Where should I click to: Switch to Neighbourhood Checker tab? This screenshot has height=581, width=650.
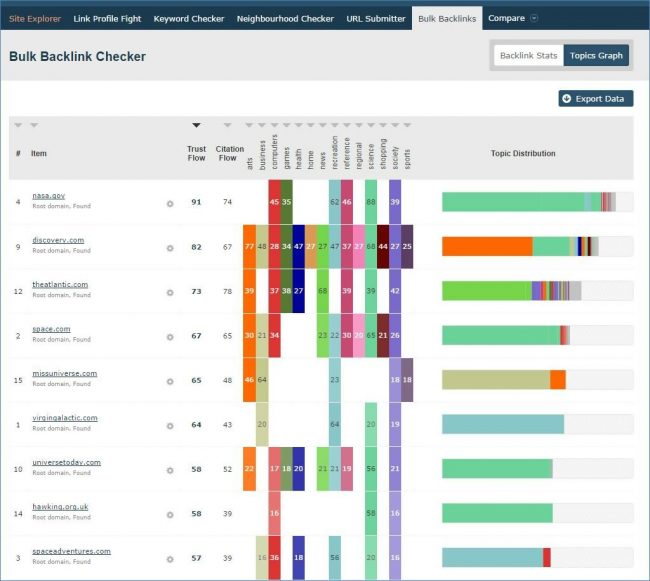pyautogui.click(x=285, y=18)
